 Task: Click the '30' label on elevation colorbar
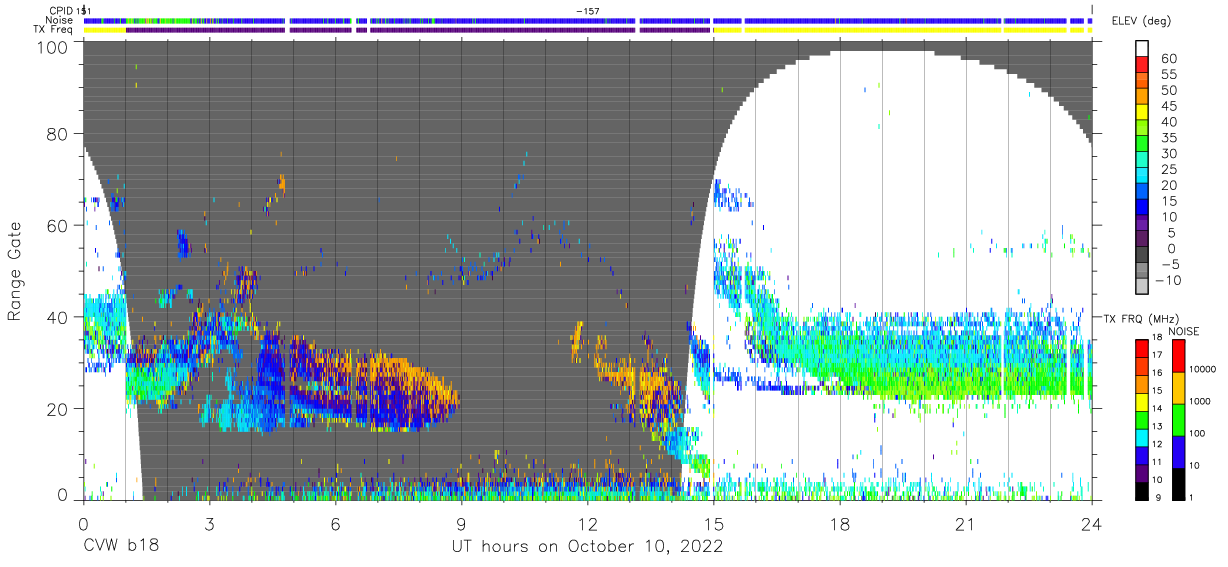pos(1168,153)
